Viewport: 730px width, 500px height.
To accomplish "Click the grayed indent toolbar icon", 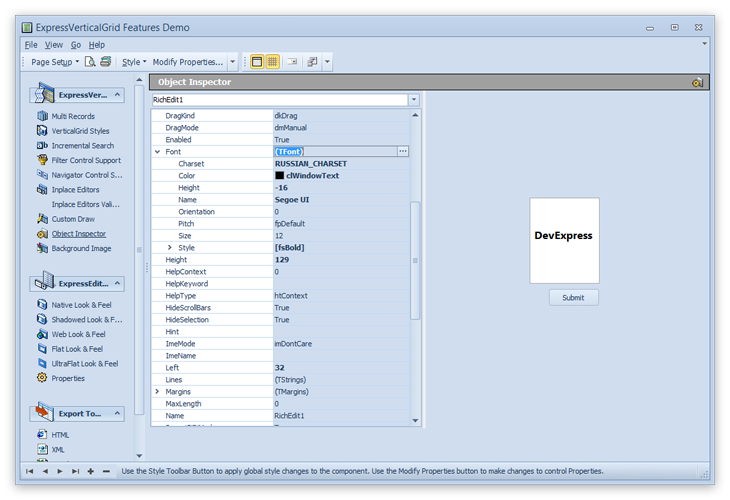I will [292, 61].
